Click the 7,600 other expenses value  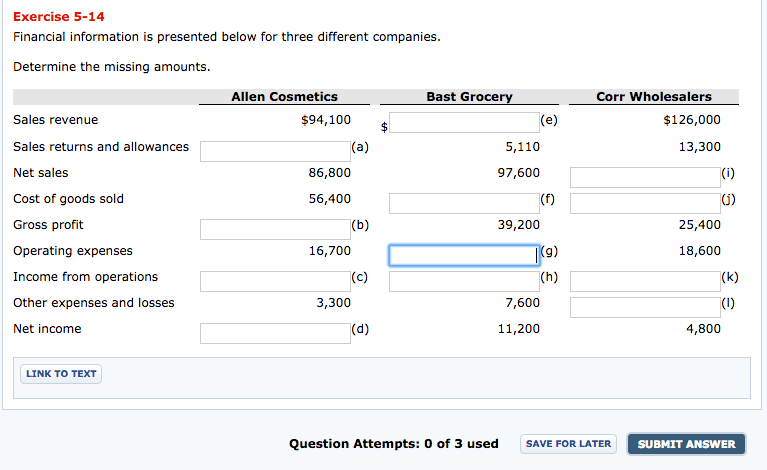point(522,303)
